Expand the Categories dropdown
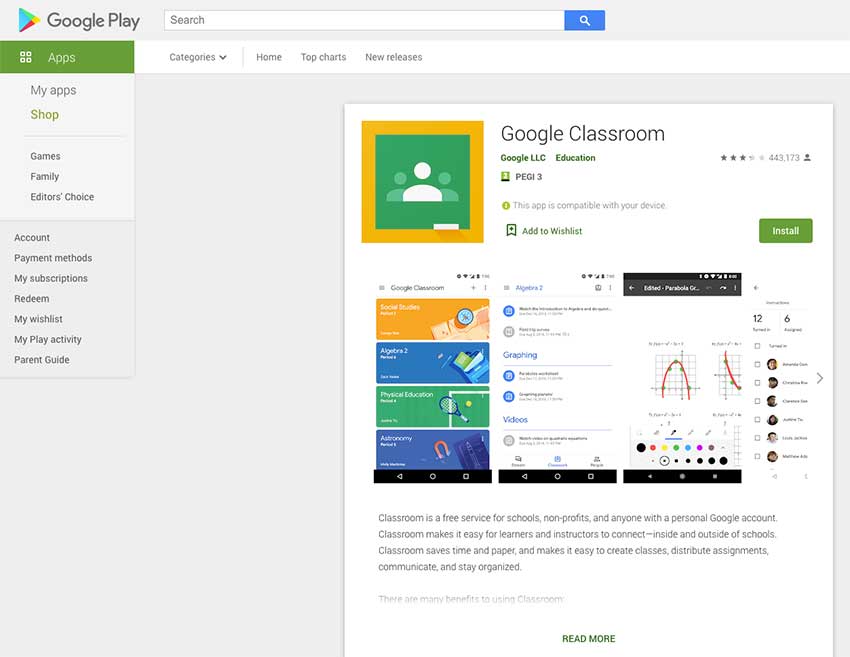This screenshot has width=850, height=657. pyautogui.click(x=197, y=57)
